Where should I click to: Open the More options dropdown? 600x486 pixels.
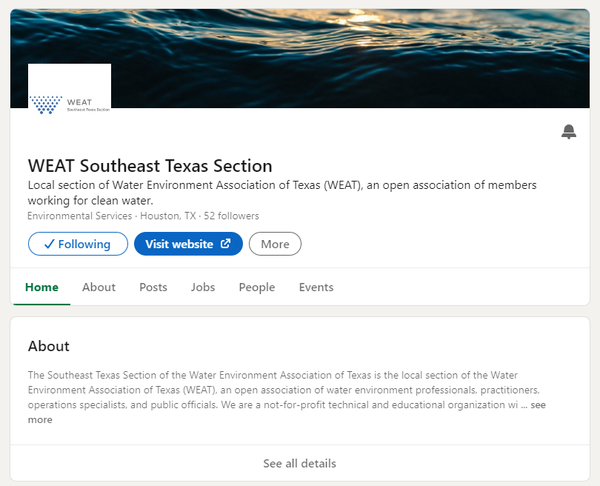click(275, 244)
